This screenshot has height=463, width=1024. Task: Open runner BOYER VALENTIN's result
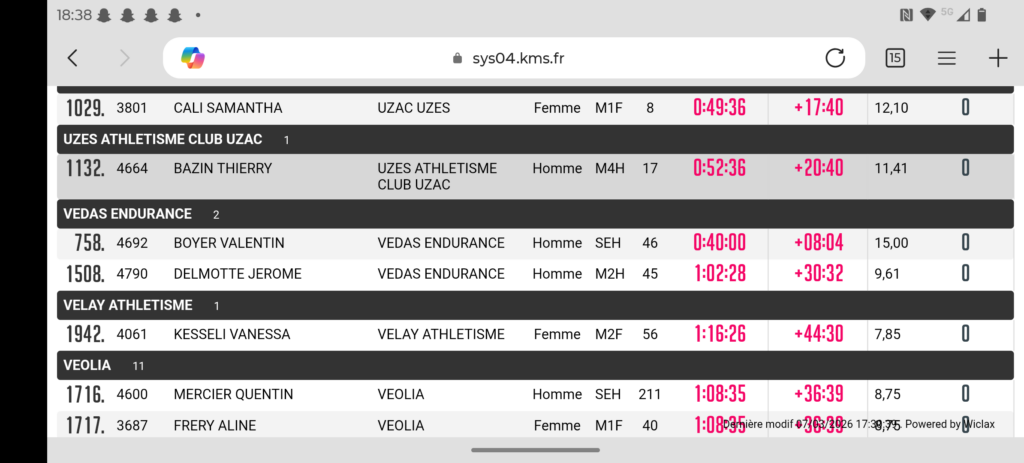click(x=229, y=243)
